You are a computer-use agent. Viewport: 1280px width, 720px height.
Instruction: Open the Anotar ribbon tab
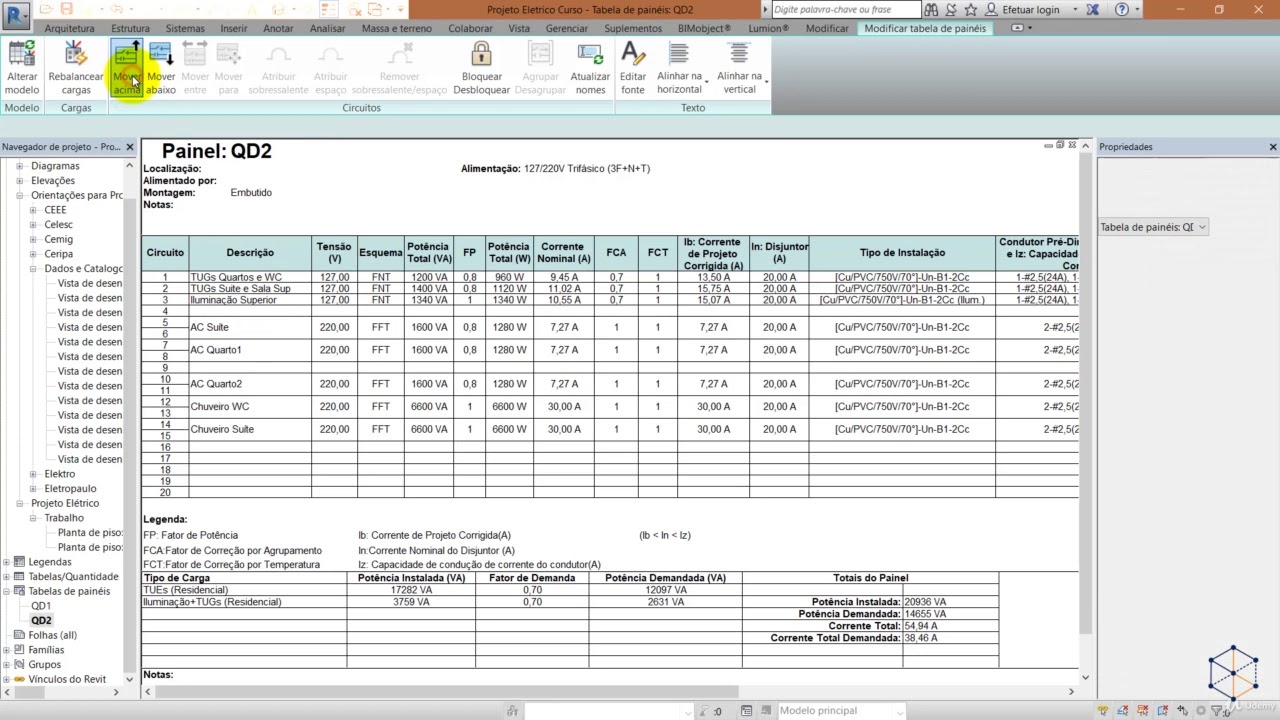click(x=278, y=28)
